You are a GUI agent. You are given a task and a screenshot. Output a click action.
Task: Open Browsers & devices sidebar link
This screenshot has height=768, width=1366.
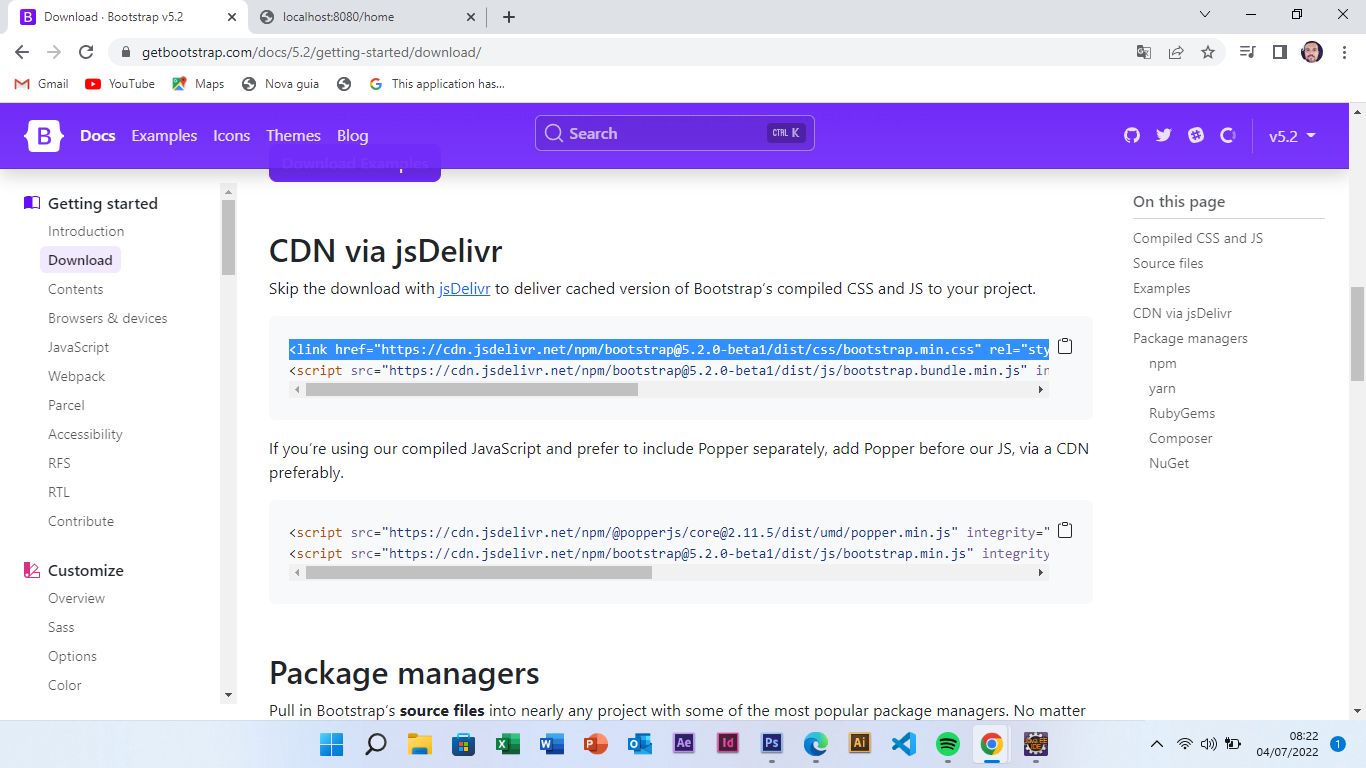point(108,318)
